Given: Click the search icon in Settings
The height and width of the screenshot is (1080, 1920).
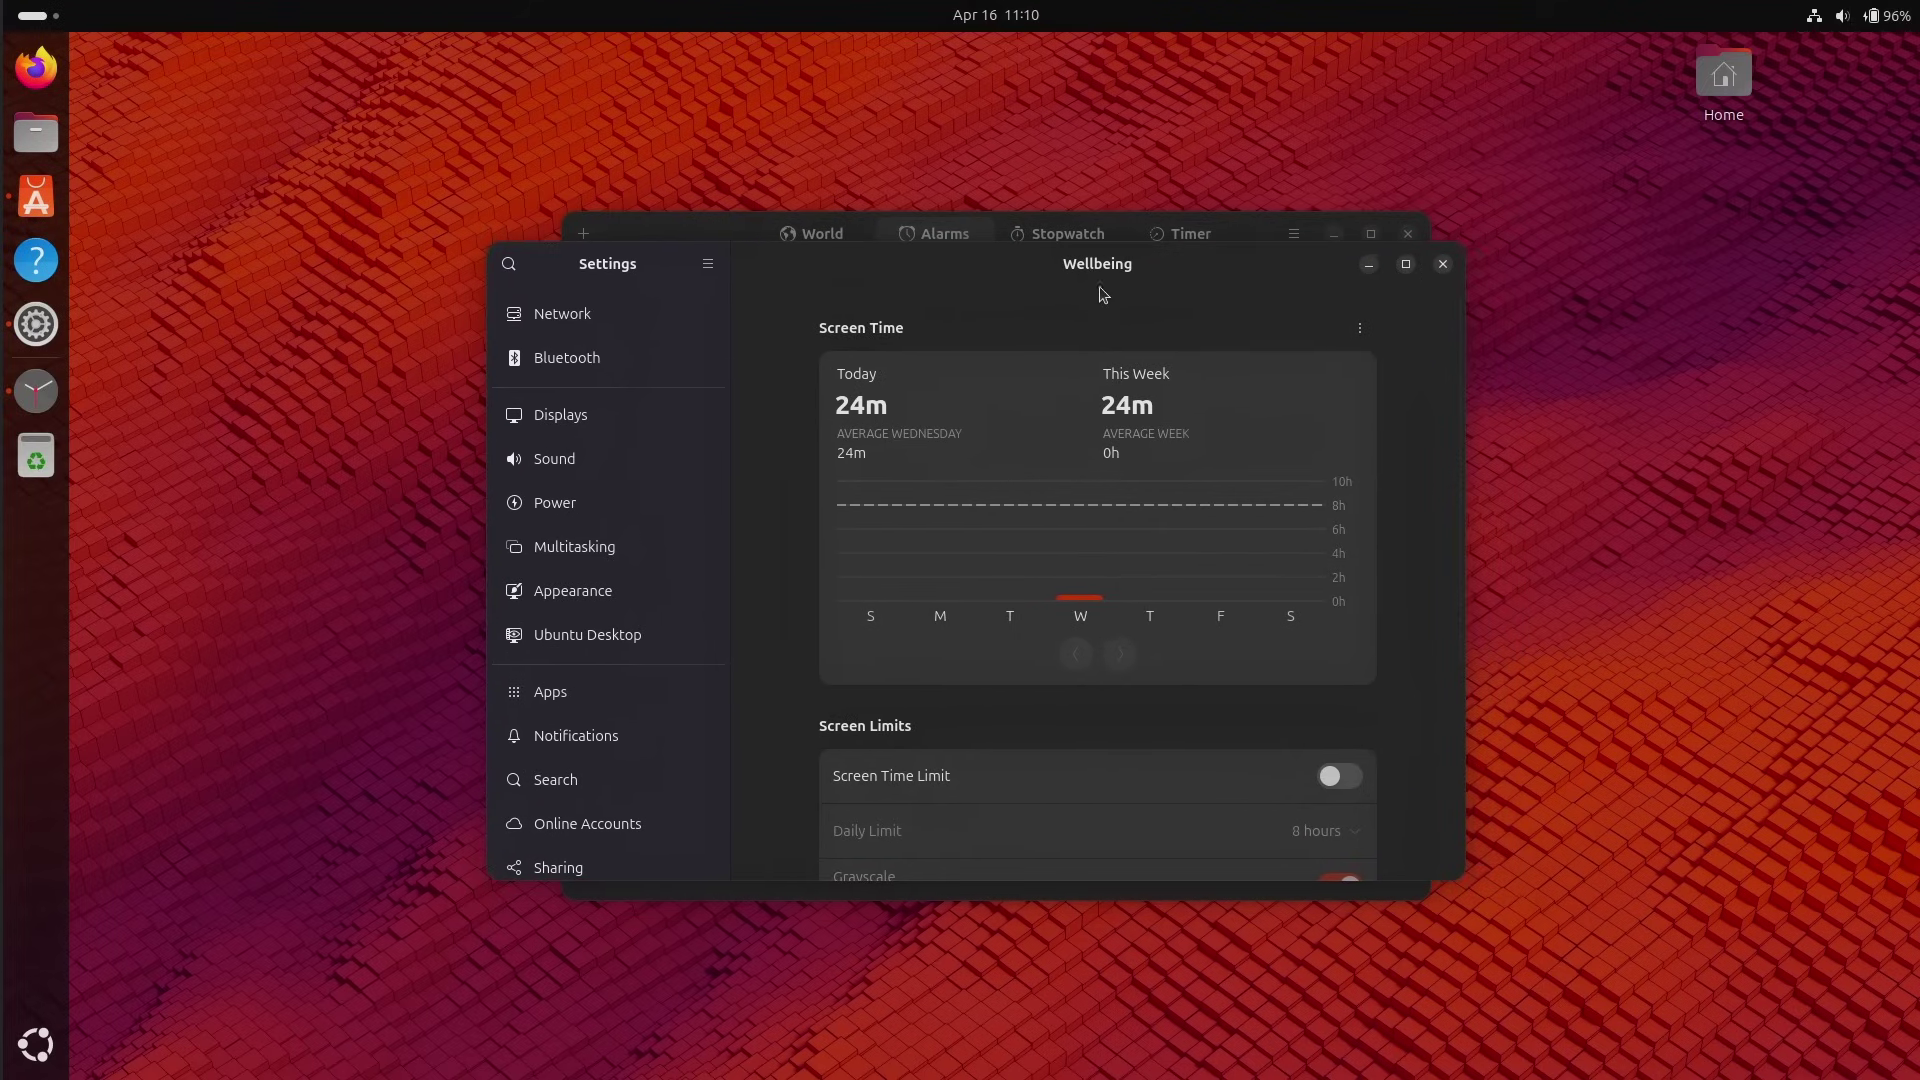Looking at the screenshot, I should (509, 264).
